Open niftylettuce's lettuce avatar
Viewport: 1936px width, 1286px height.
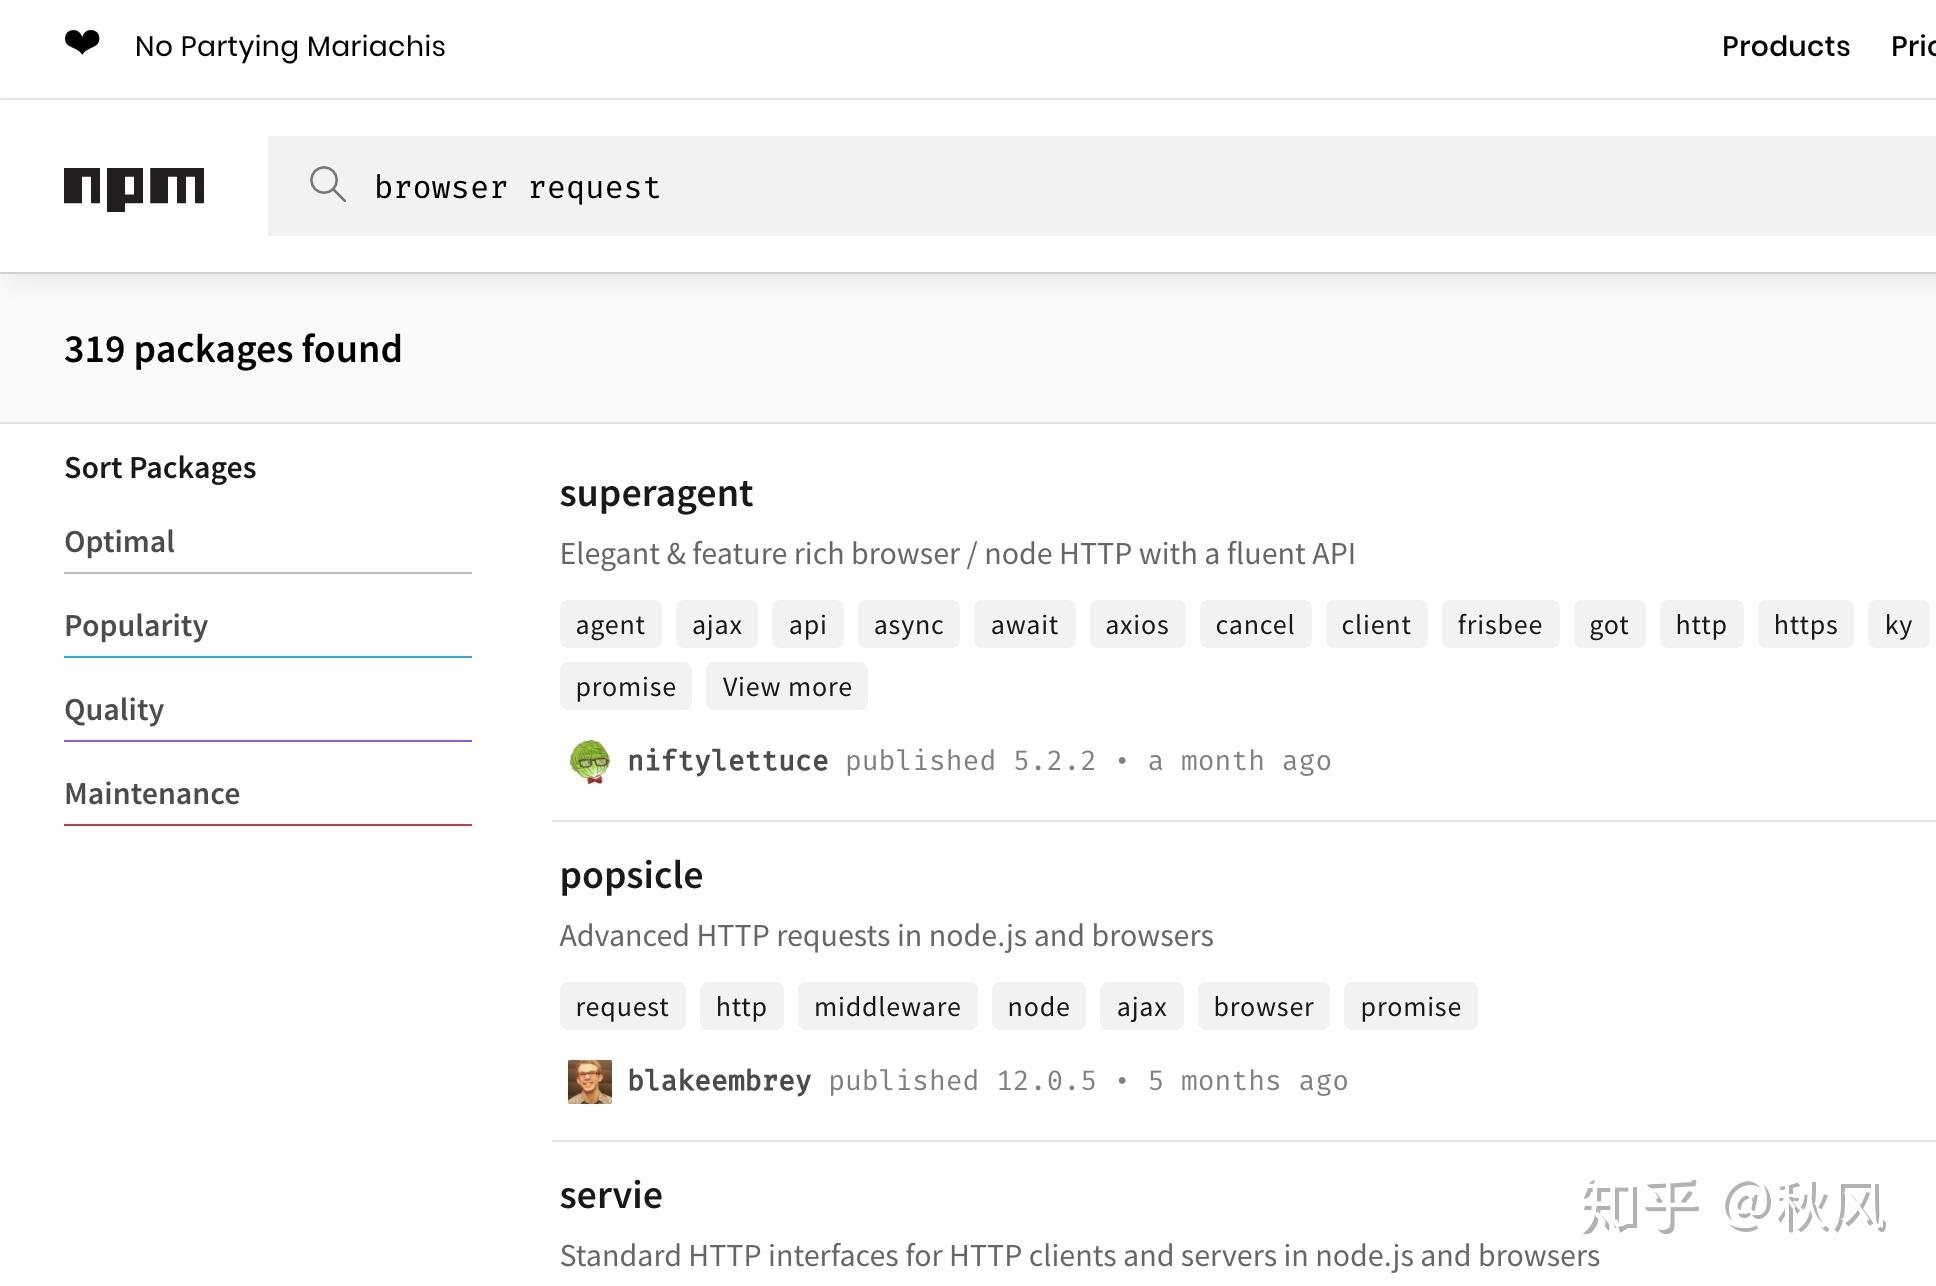[590, 762]
